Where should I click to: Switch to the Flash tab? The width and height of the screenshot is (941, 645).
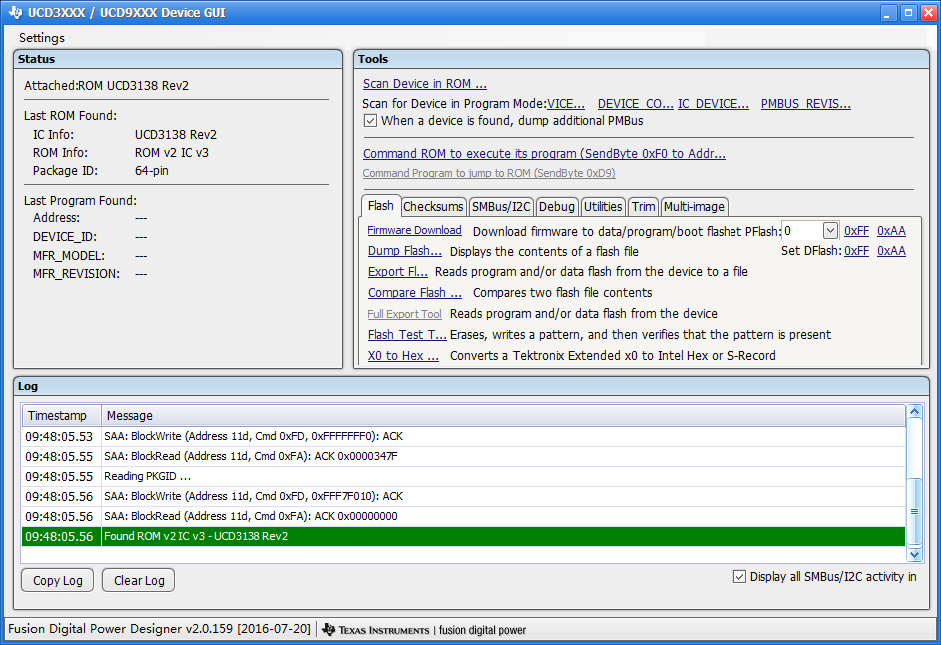[380, 206]
